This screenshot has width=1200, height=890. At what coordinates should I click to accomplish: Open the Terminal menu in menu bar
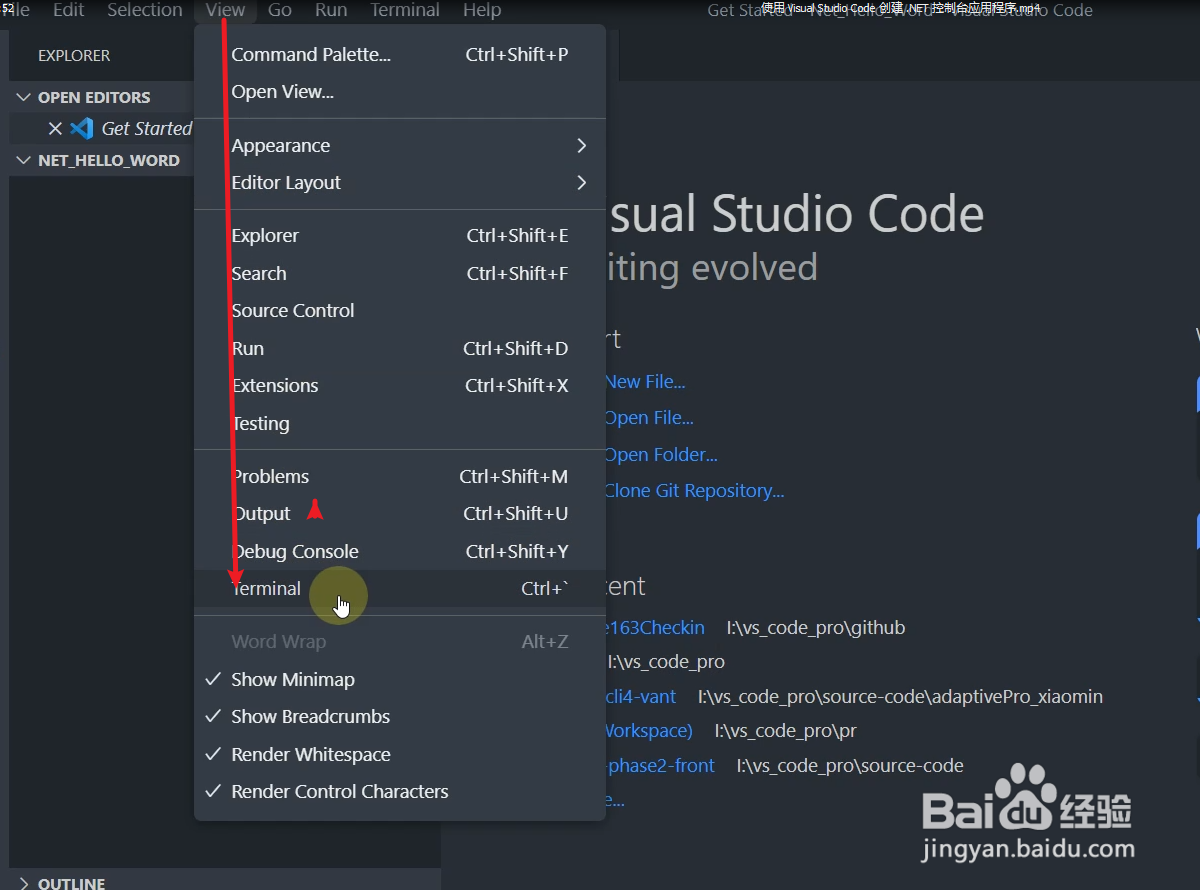(x=405, y=10)
